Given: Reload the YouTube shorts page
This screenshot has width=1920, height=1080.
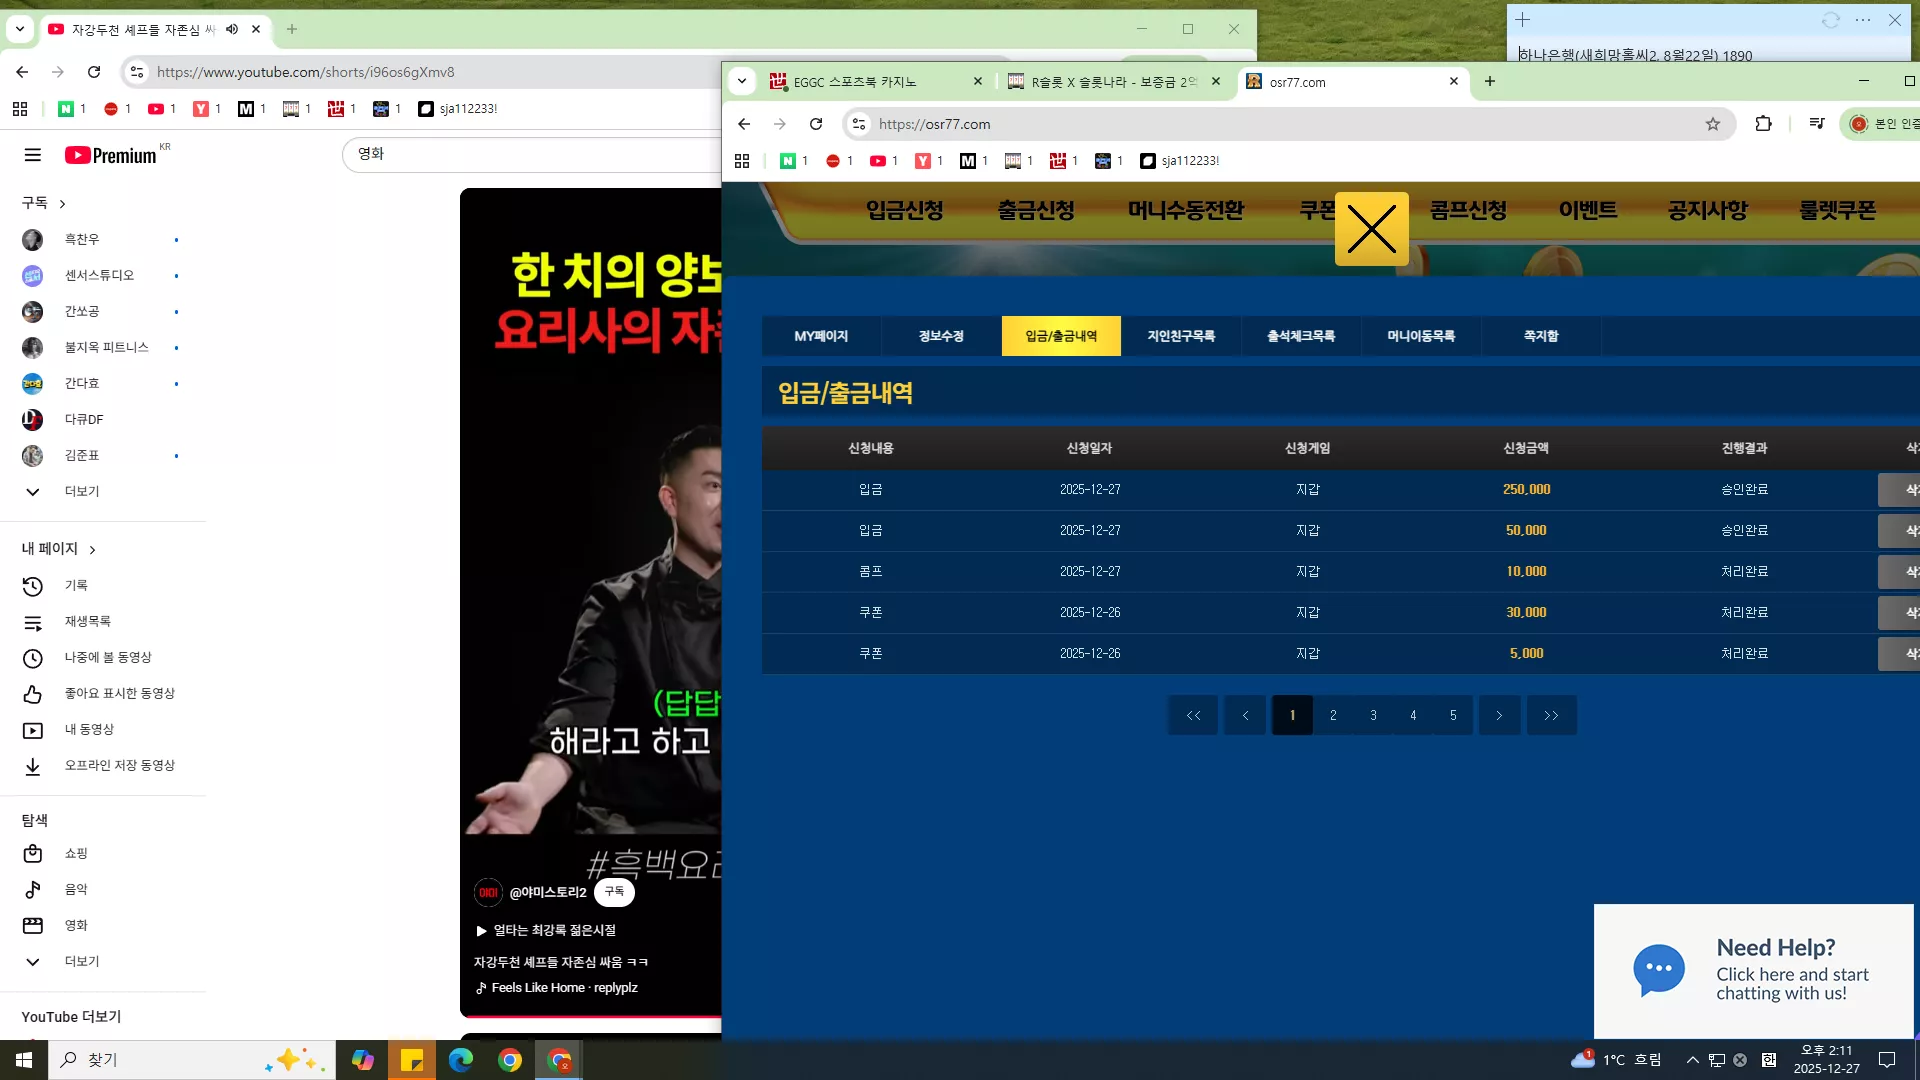Looking at the screenshot, I should 94,72.
